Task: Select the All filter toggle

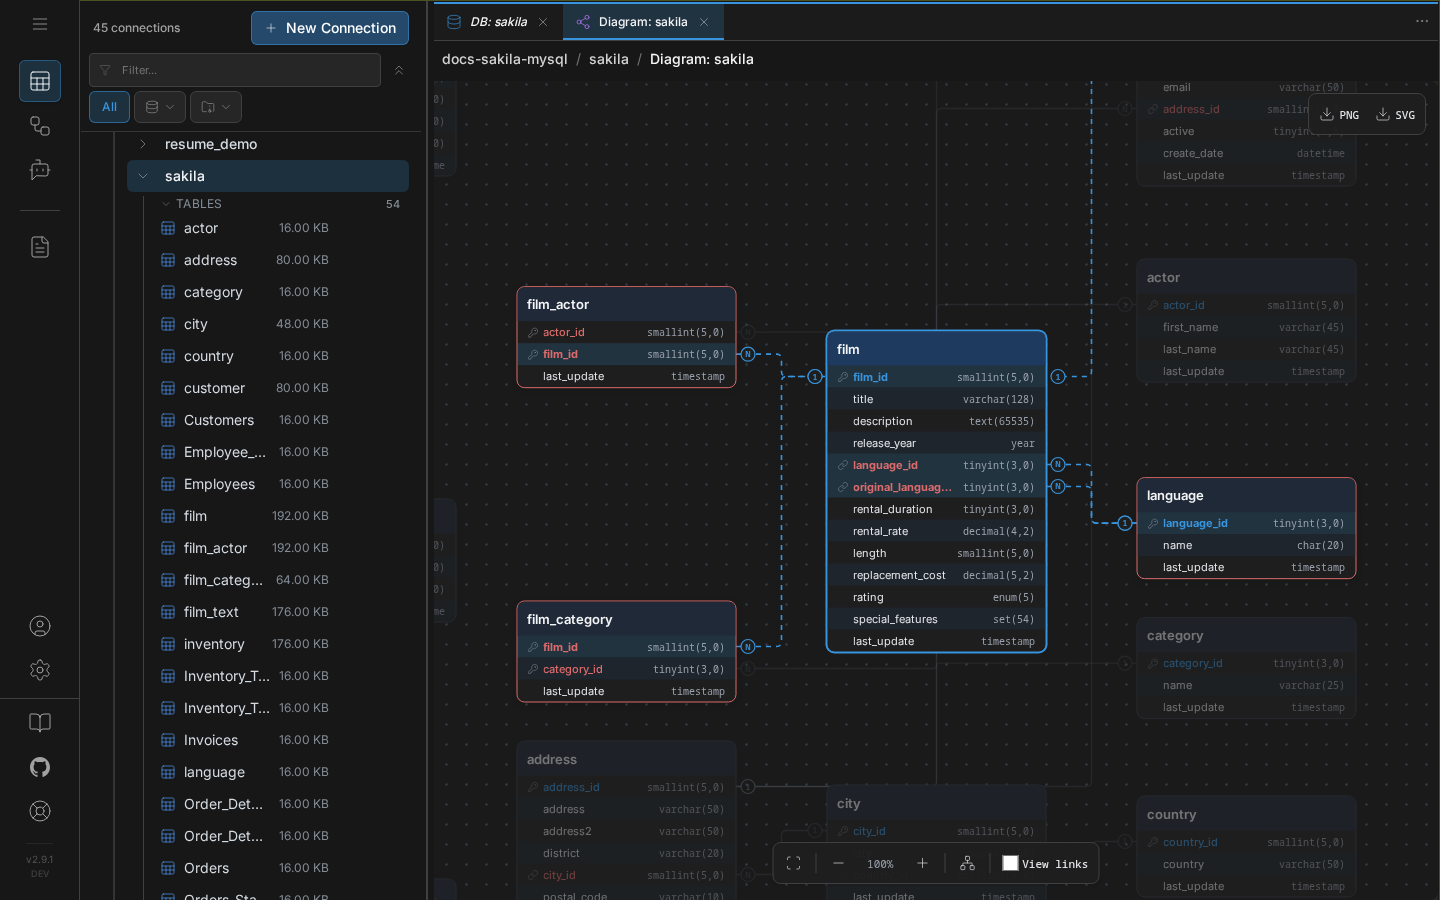Action: tap(109, 107)
